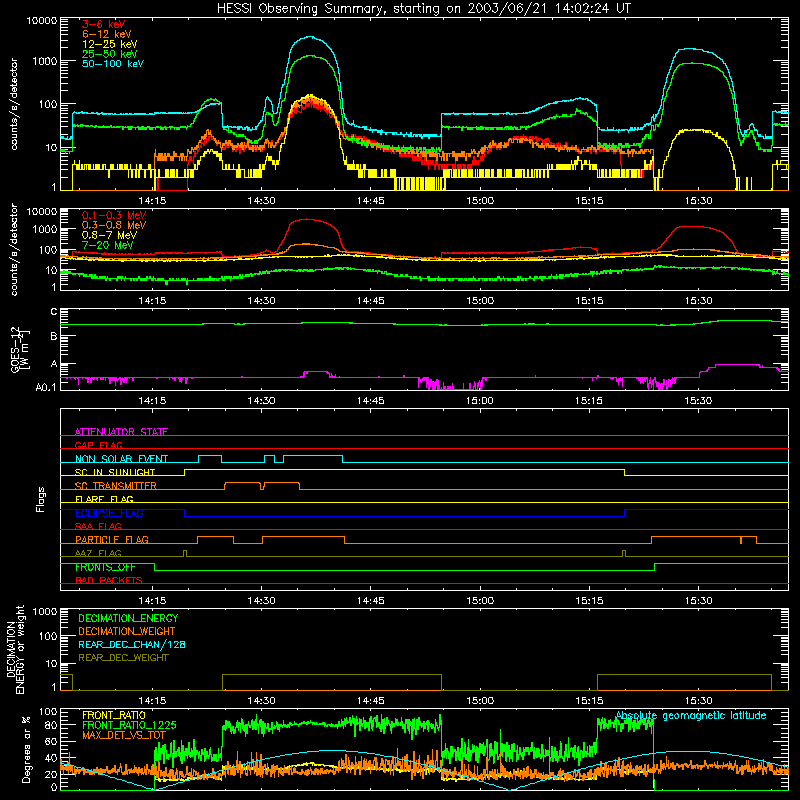800x800 pixels.
Task: Click the yellow '0.8-7 MeV' legend label
Action: (109, 235)
